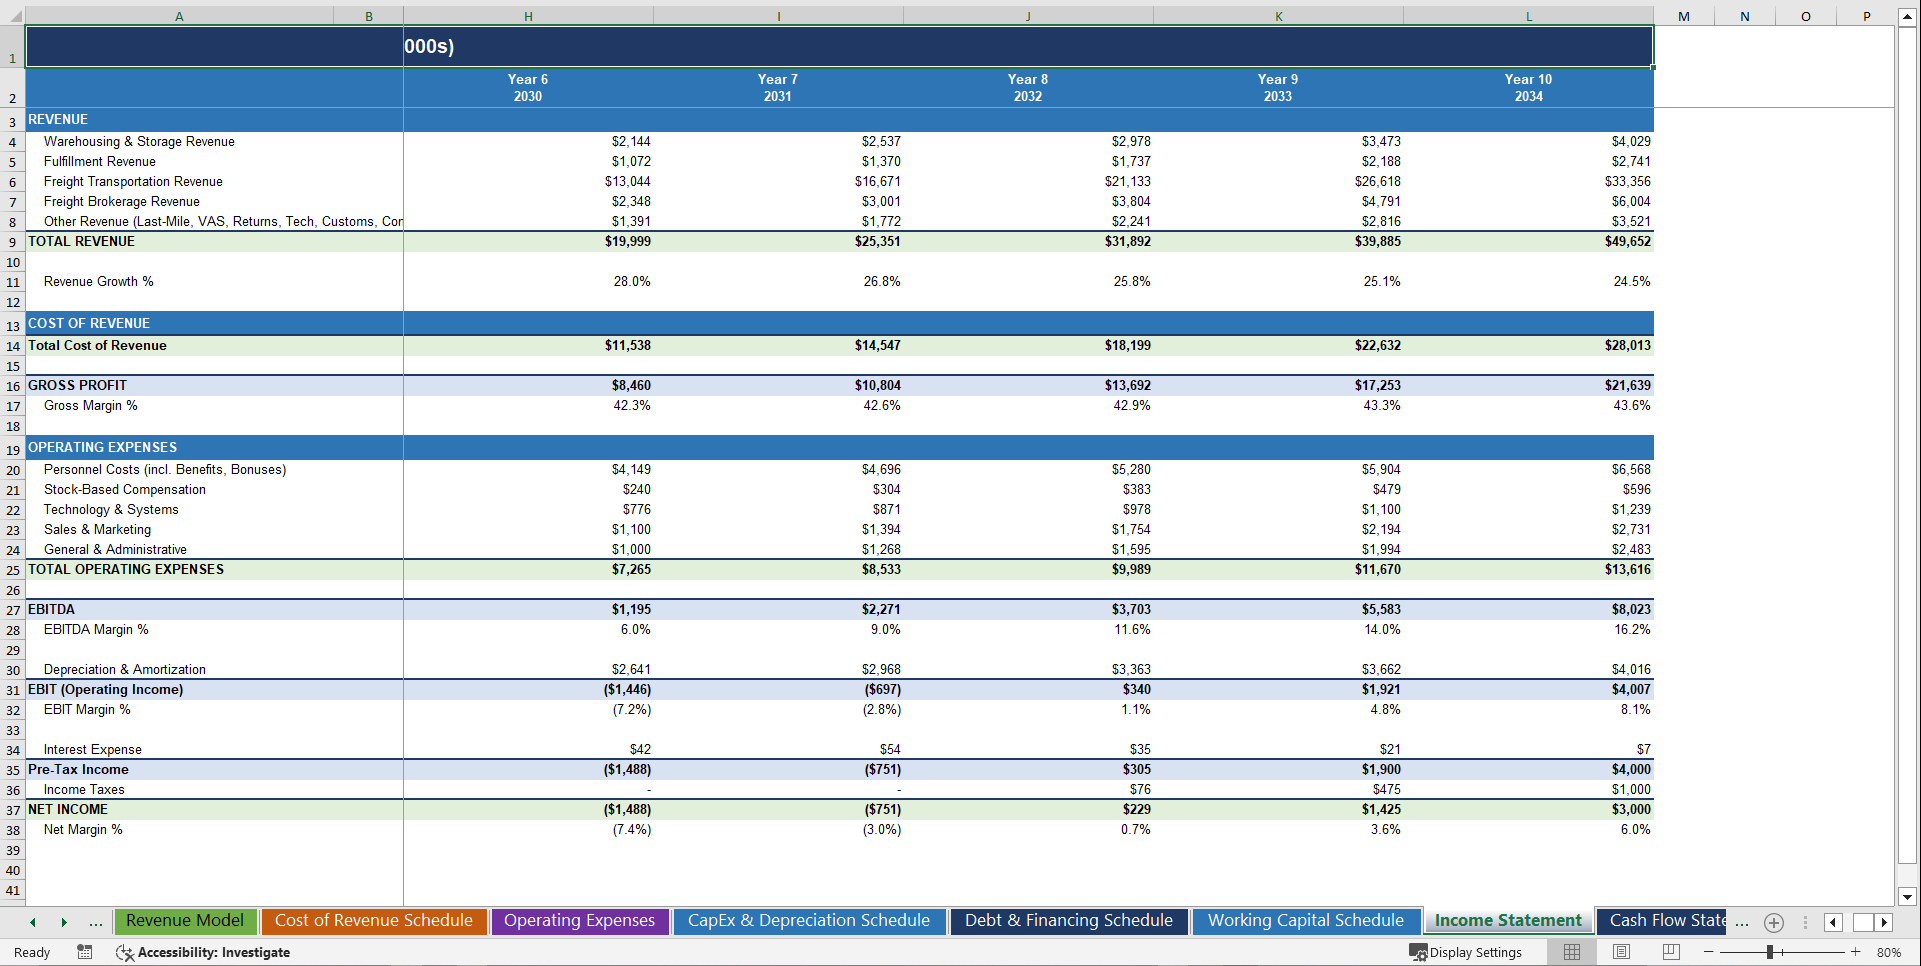This screenshot has width=1921, height=966.
Task: Toggle Page Break Preview view
Action: tap(1673, 952)
